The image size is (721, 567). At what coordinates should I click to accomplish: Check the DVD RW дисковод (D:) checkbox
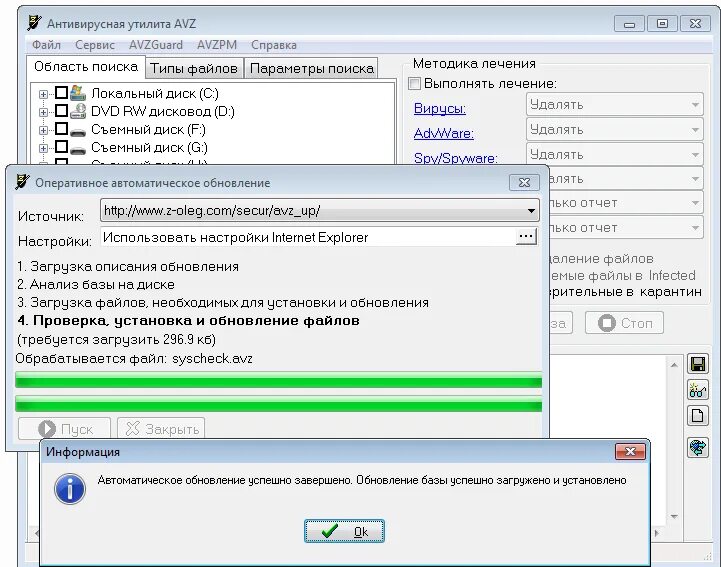point(61,110)
